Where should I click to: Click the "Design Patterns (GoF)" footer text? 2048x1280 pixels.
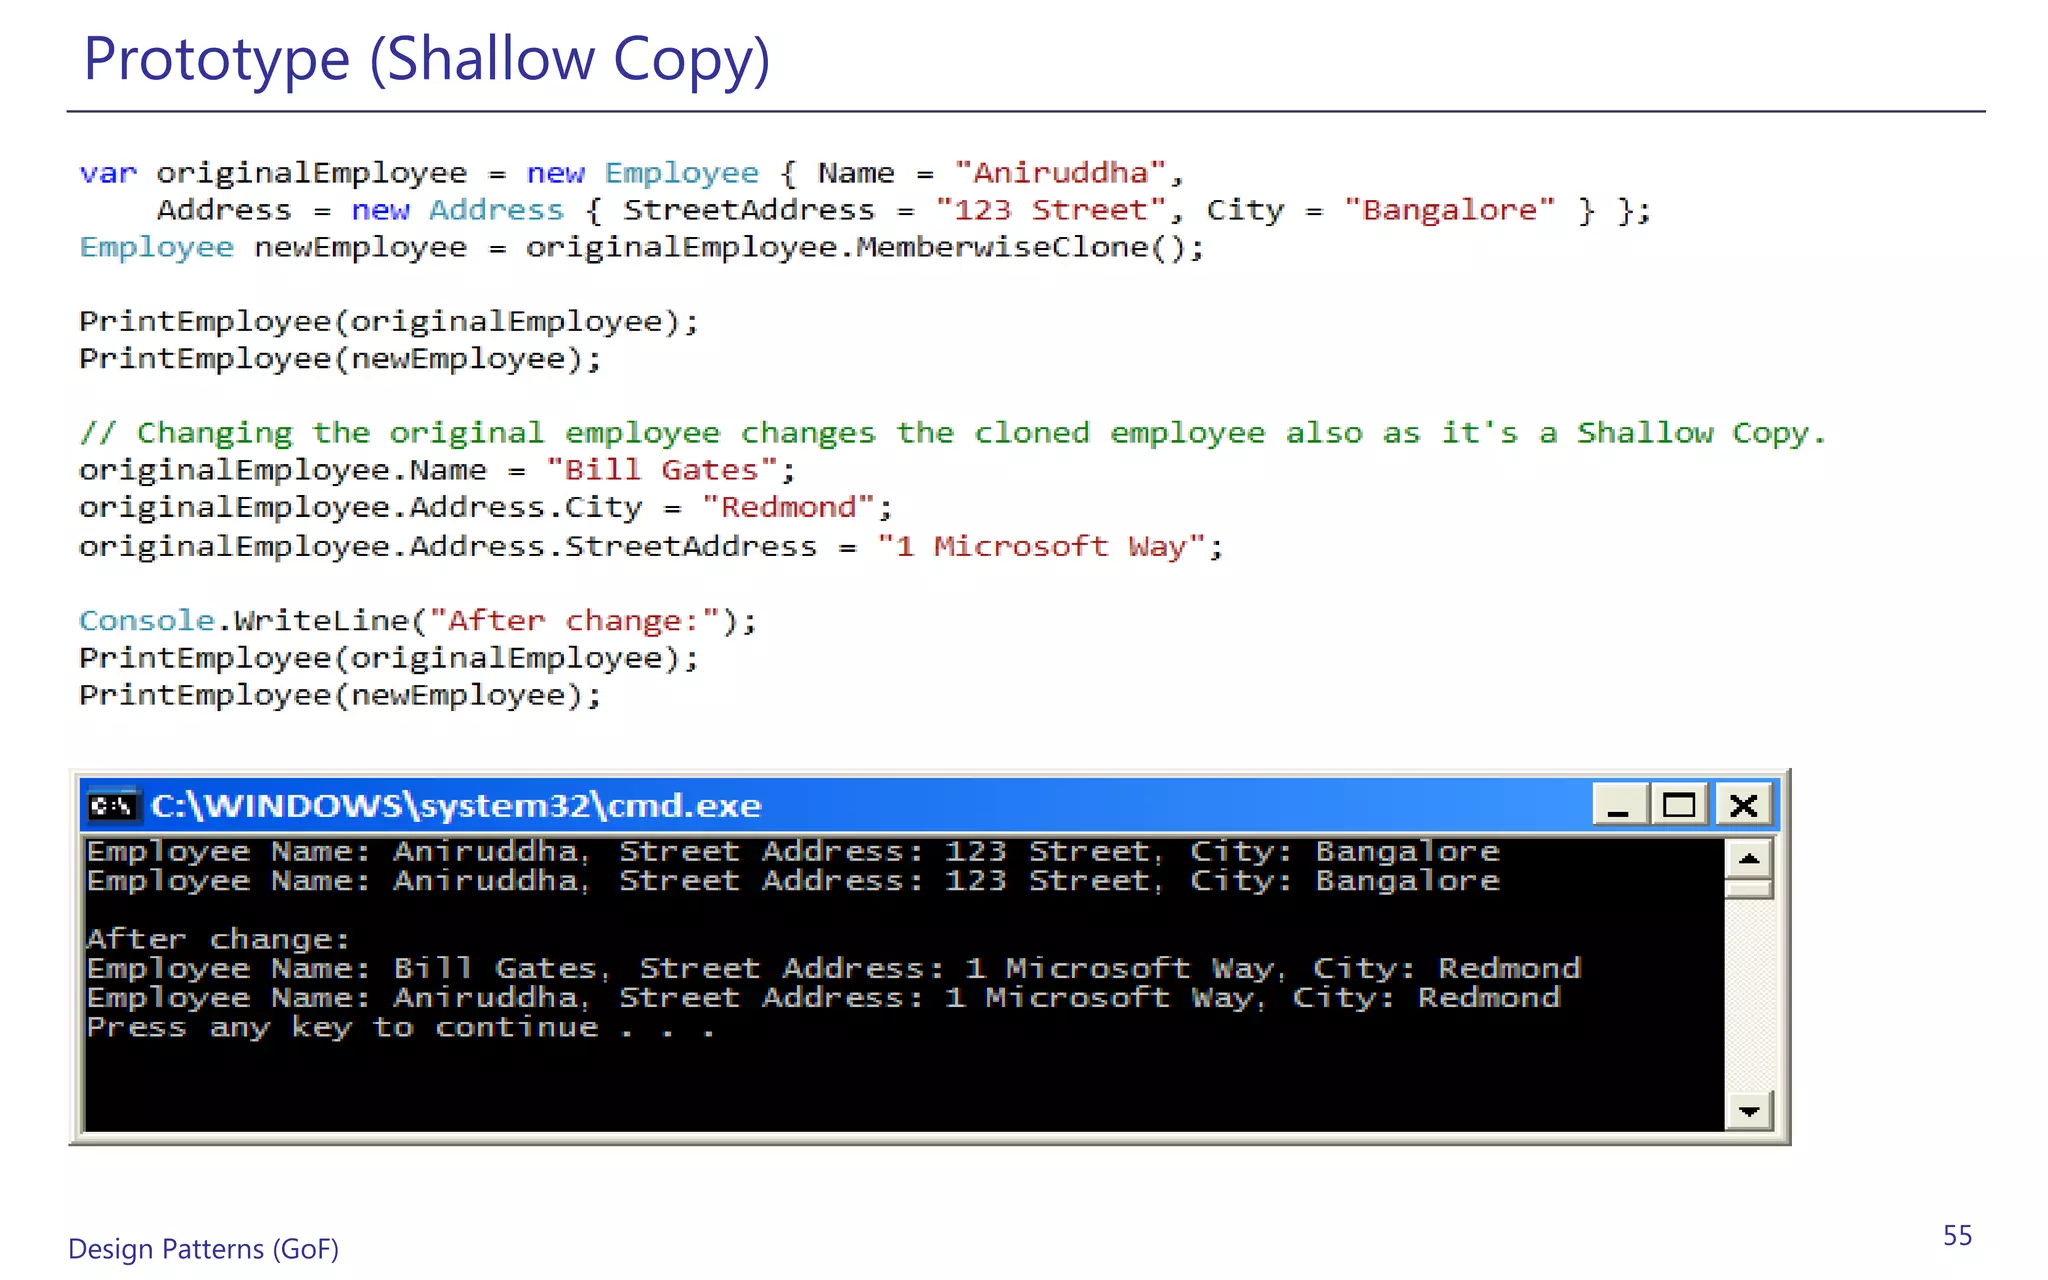203,1249
